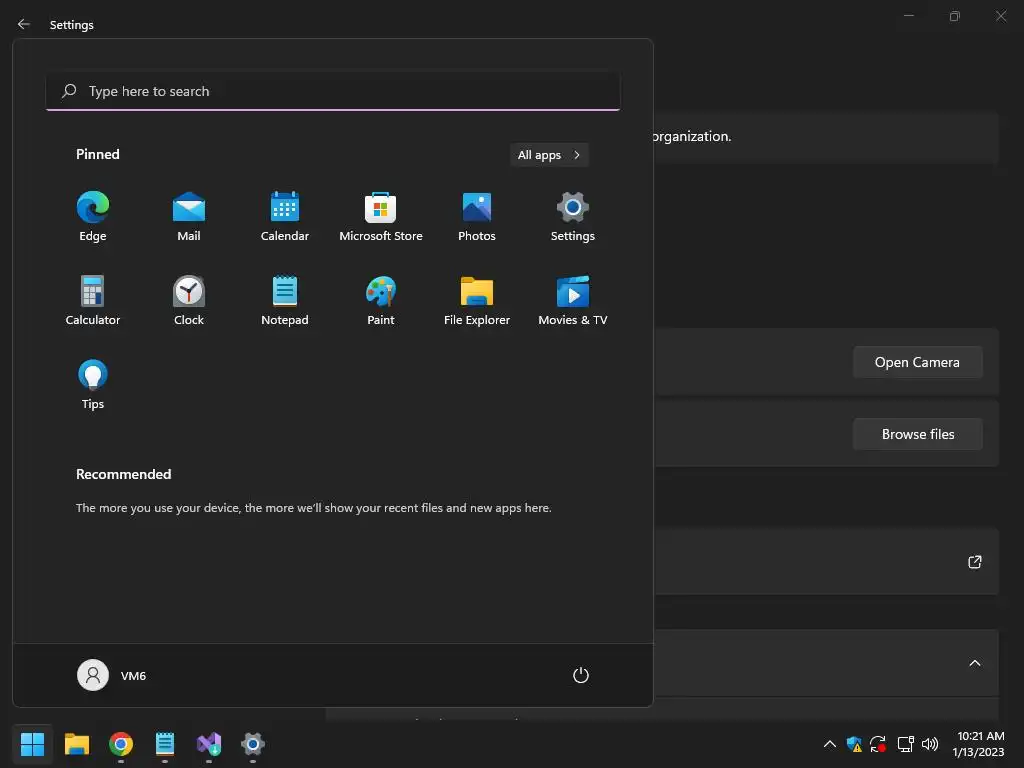Go back in the Settings window
Image resolution: width=1024 pixels, height=768 pixels.
click(x=24, y=24)
